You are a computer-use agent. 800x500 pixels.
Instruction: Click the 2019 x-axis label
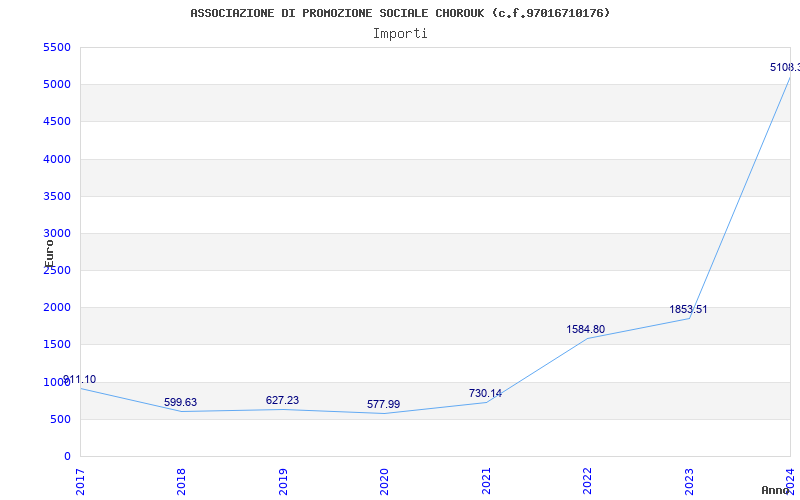click(x=283, y=482)
